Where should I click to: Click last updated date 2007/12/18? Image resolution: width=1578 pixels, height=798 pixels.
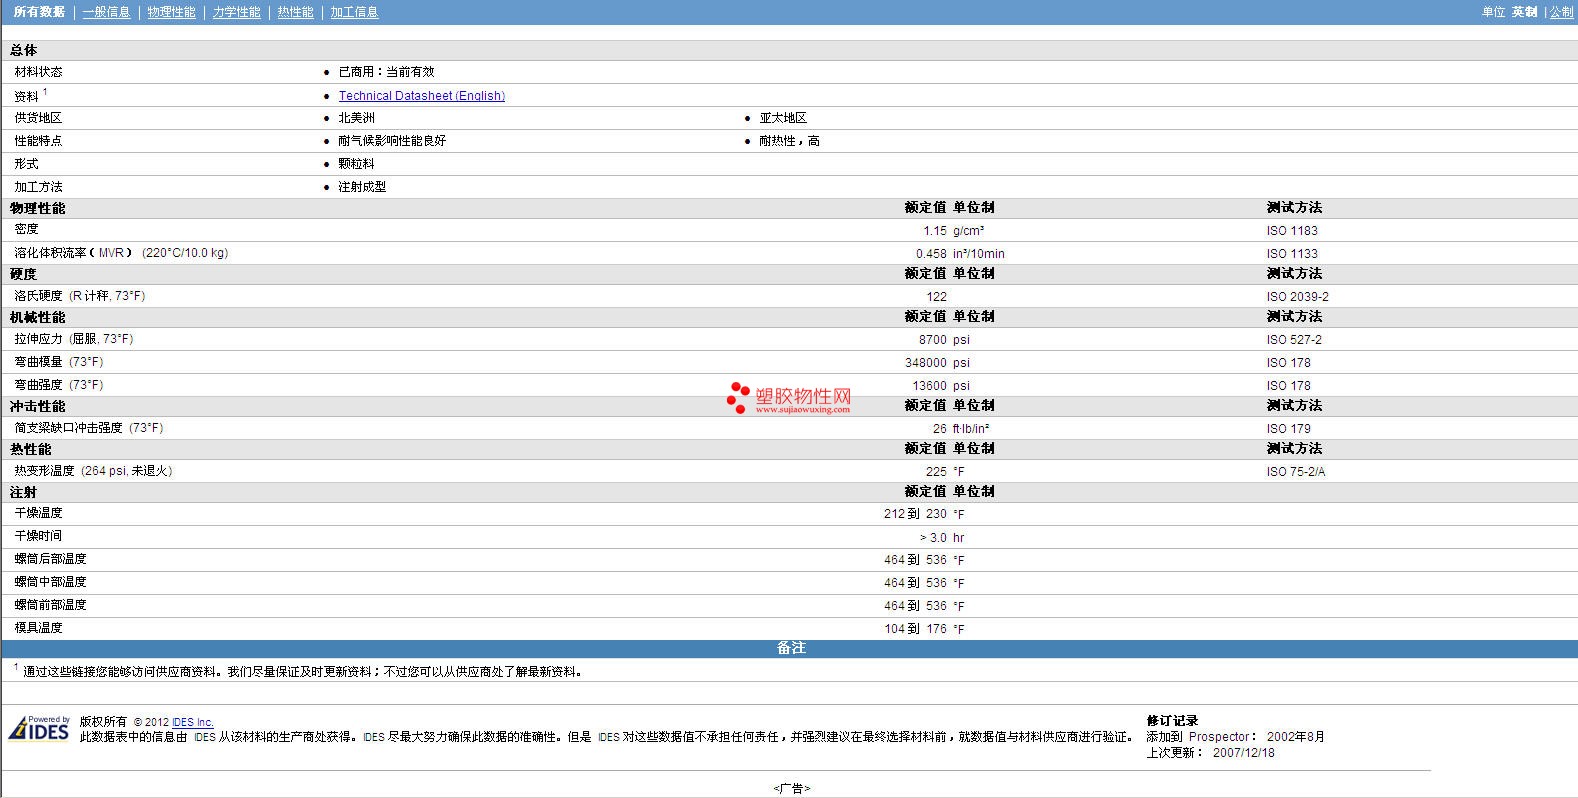(x=1244, y=753)
